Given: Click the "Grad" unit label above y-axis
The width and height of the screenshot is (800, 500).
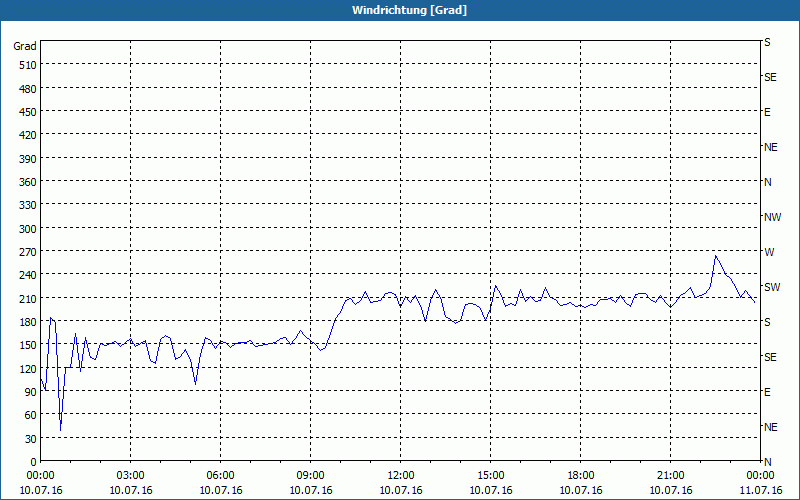Looking at the screenshot, I should [x=25, y=46].
